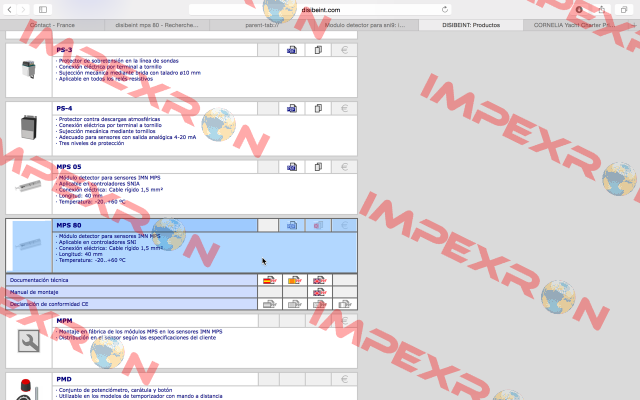Screen dimensions: 640x400
Task: Click text 'Tres niveles de protección'
Action: pos(91,143)
